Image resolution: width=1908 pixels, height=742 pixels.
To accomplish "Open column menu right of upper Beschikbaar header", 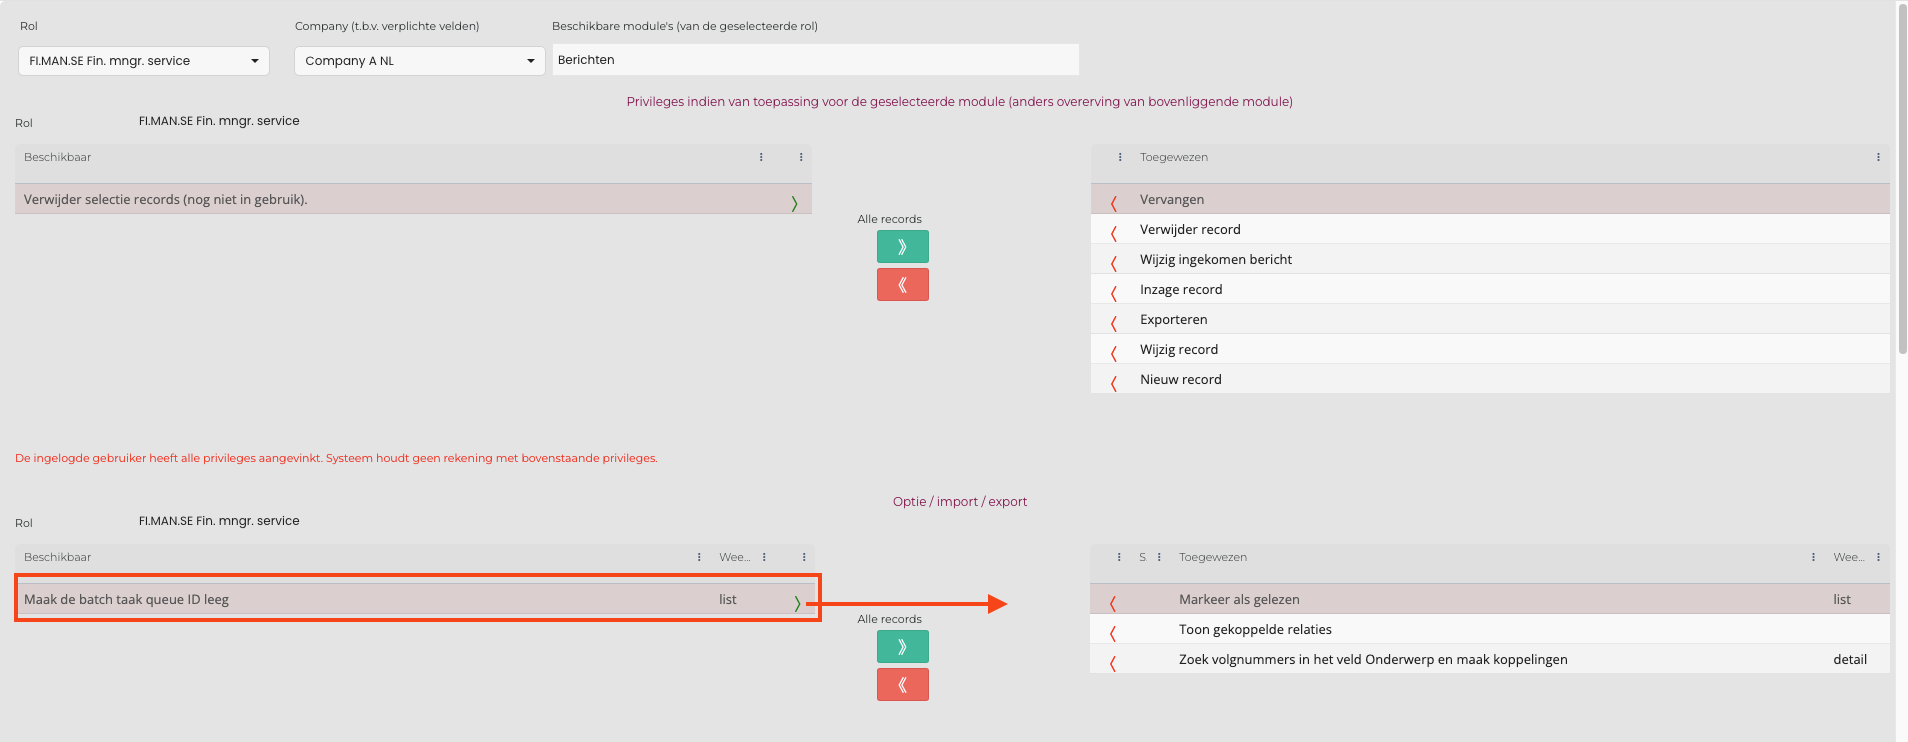I will (761, 157).
